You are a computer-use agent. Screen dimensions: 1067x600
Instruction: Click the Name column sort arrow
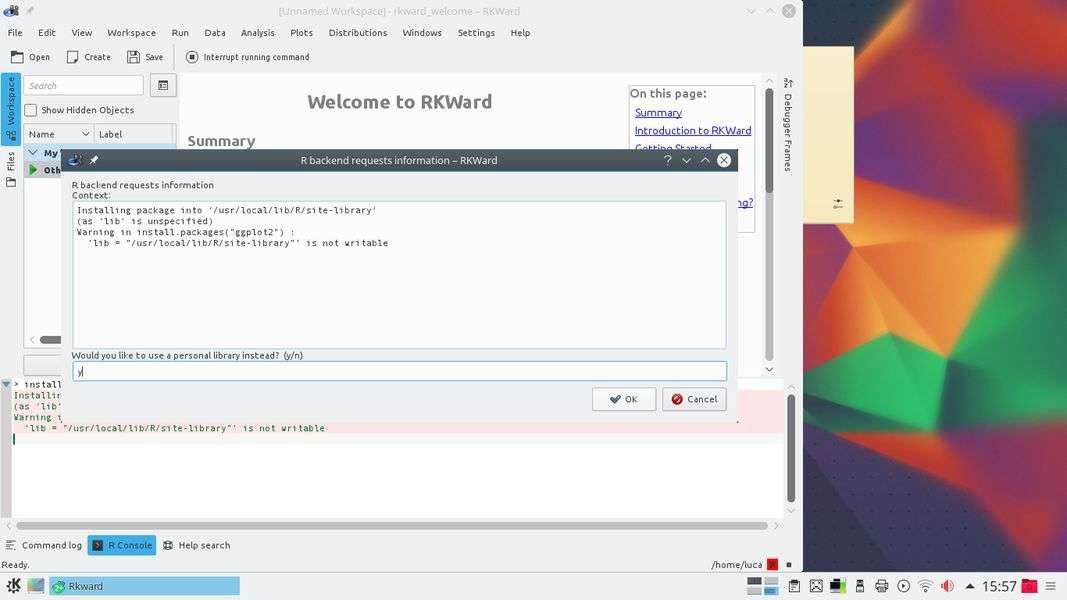(85, 134)
